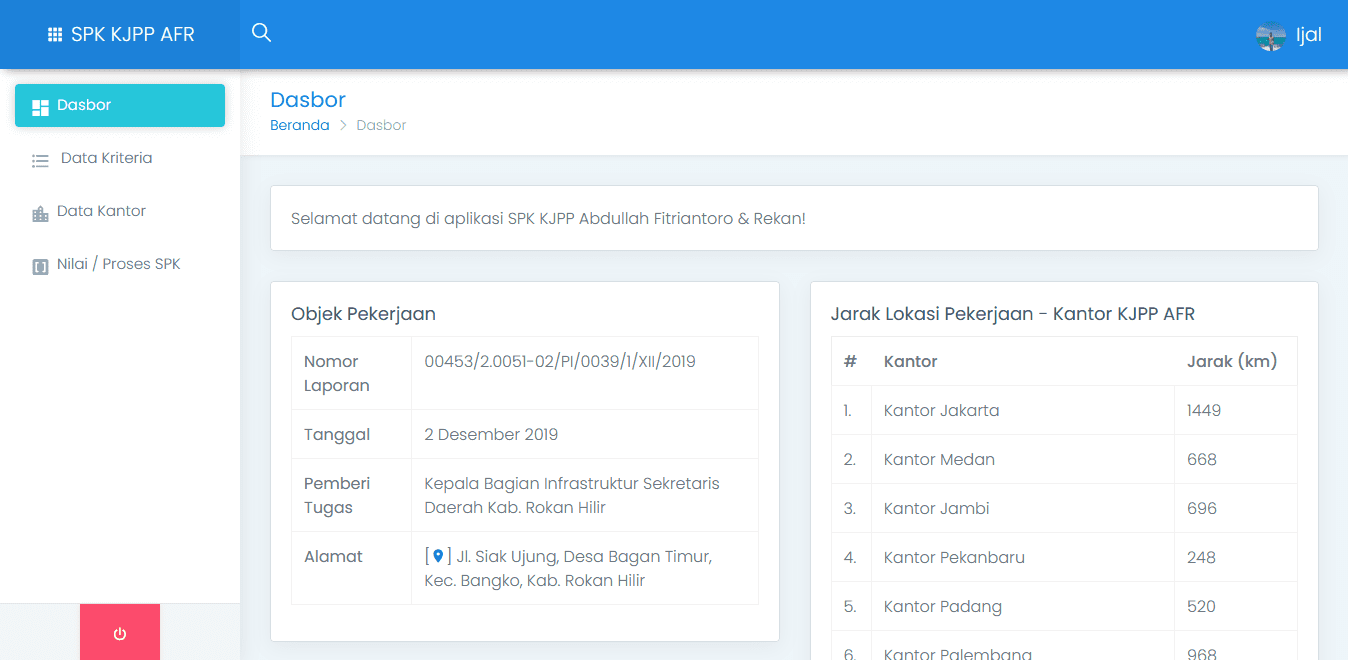Click the Selamat datang welcome message
1348x660 pixels.
[548, 218]
